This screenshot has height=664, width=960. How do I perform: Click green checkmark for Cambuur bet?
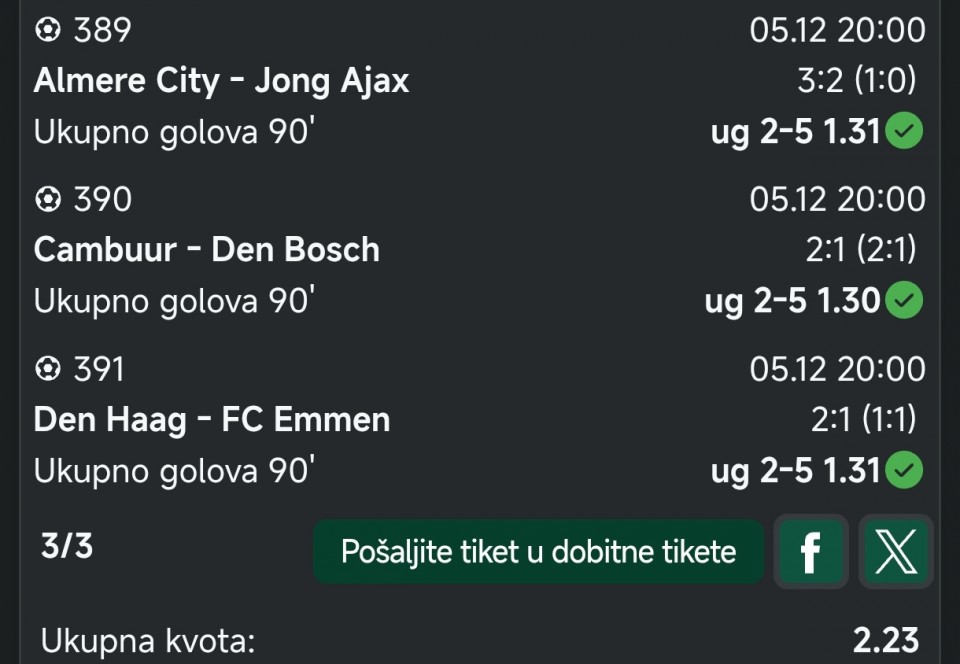tap(904, 300)
